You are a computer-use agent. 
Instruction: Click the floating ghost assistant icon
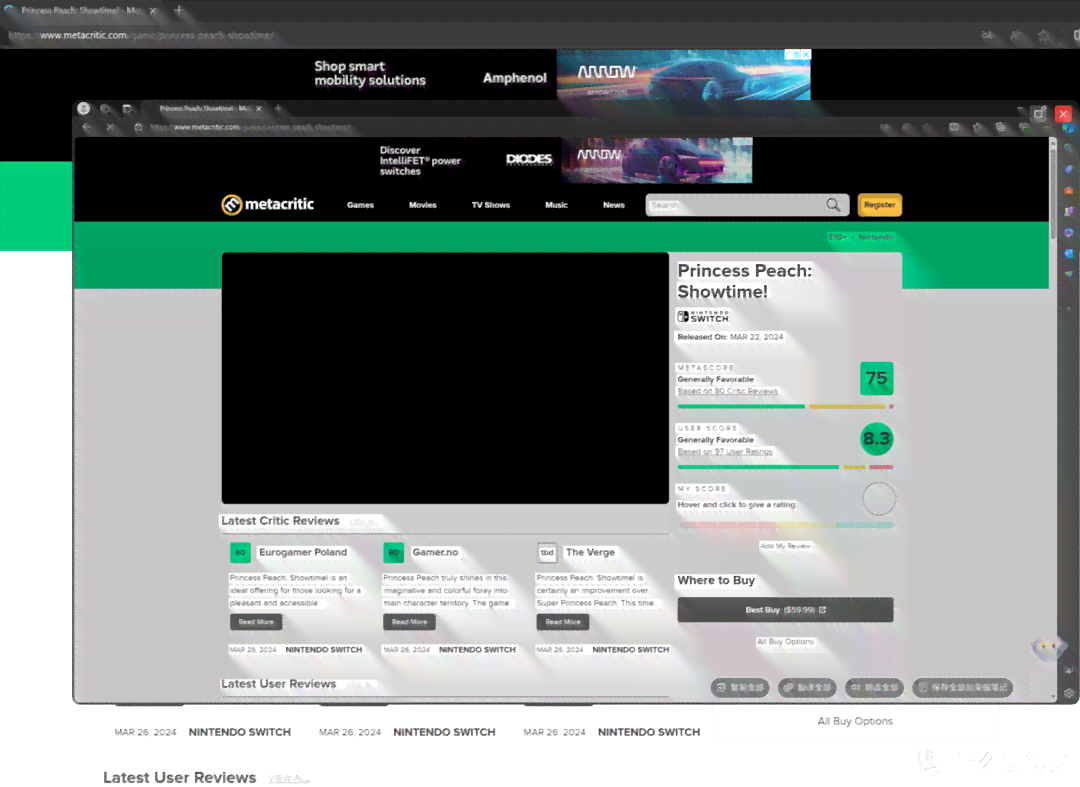pyautogui.click(x=1048, y=648)
